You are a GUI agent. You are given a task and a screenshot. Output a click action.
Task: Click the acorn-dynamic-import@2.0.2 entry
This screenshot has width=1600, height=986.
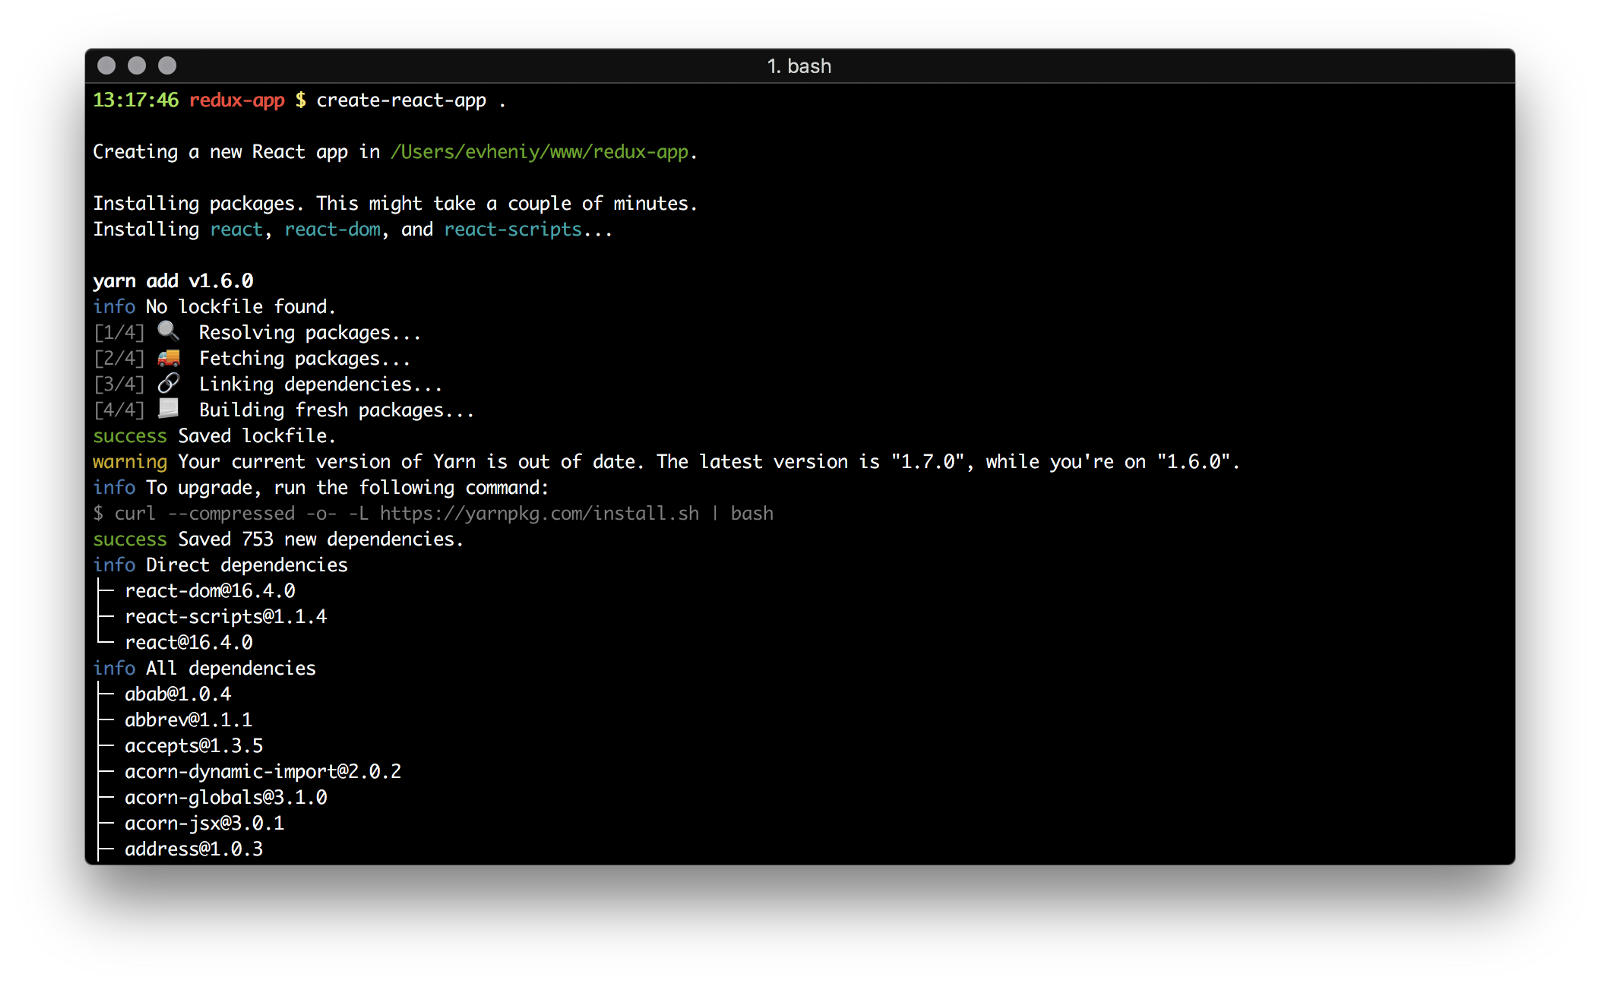click(x=263, y=772)
